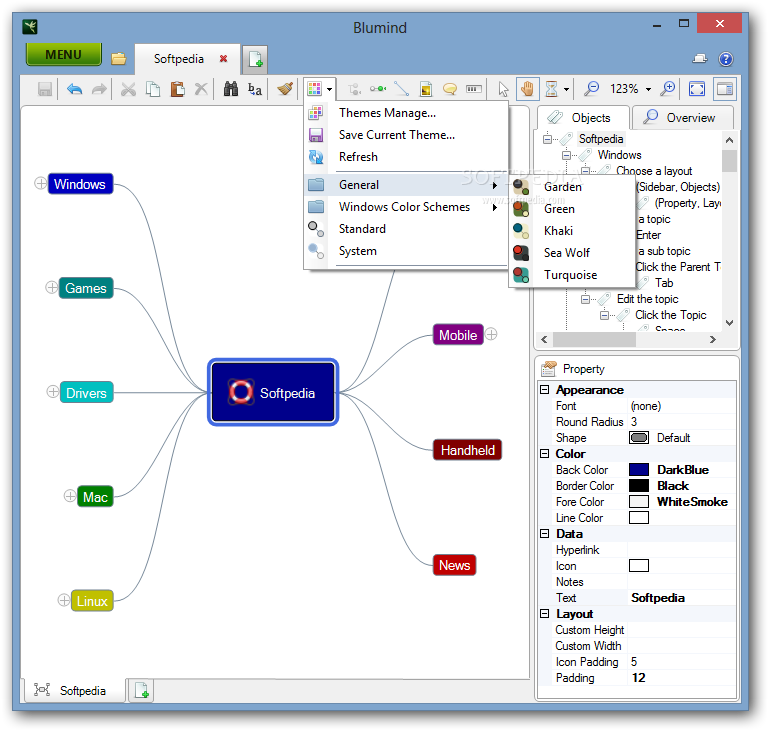This screenshot has width=769, height=731.
Task: Open Find with the binoculars icon
Action: point(231,89)
